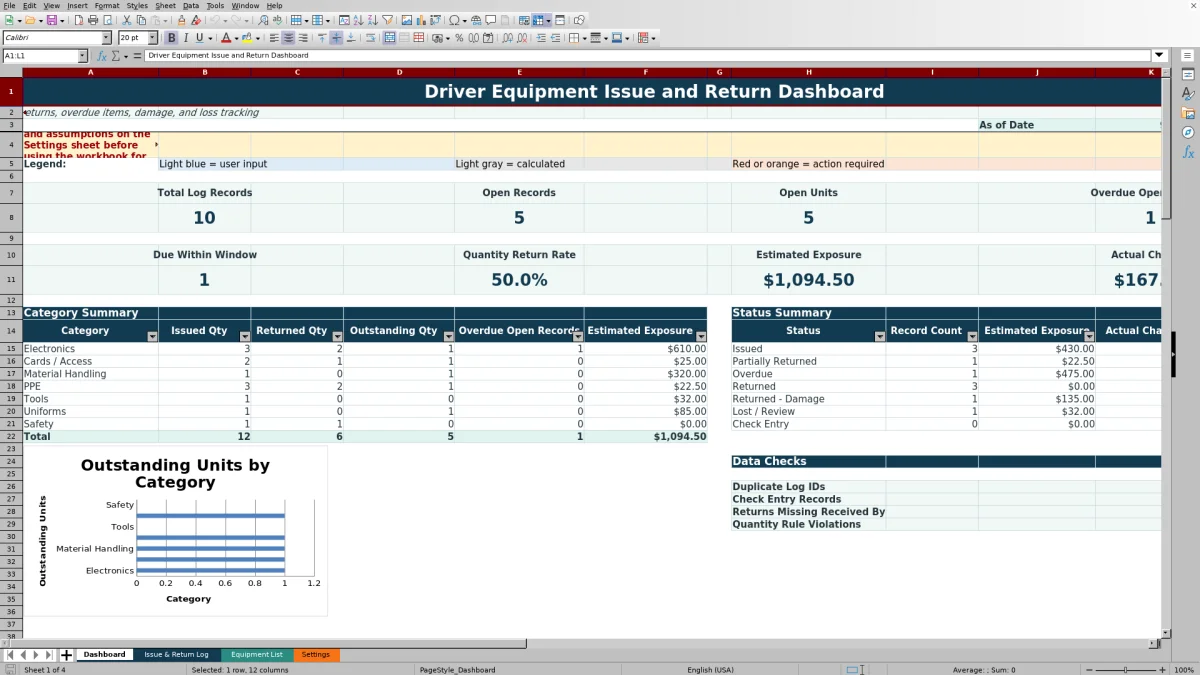Select column header F

point(645,72)
